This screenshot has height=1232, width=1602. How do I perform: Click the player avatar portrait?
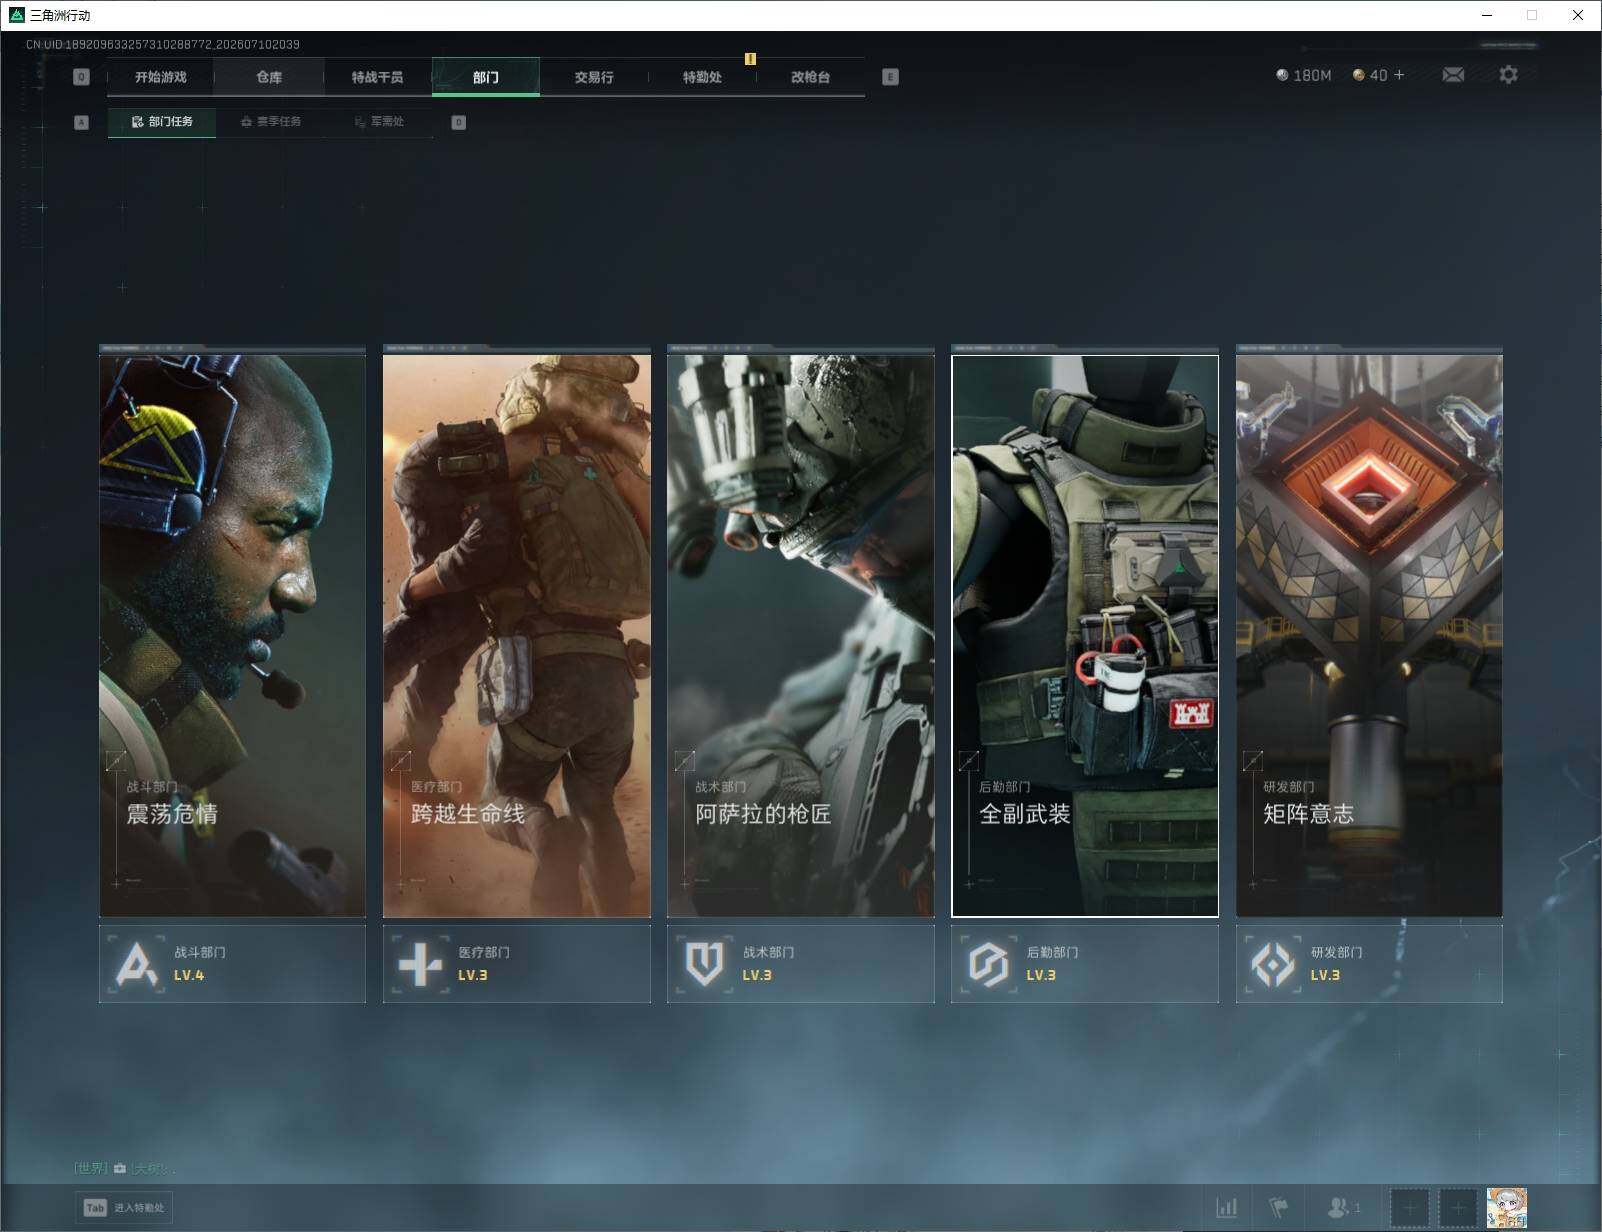pos(1506,1208)
